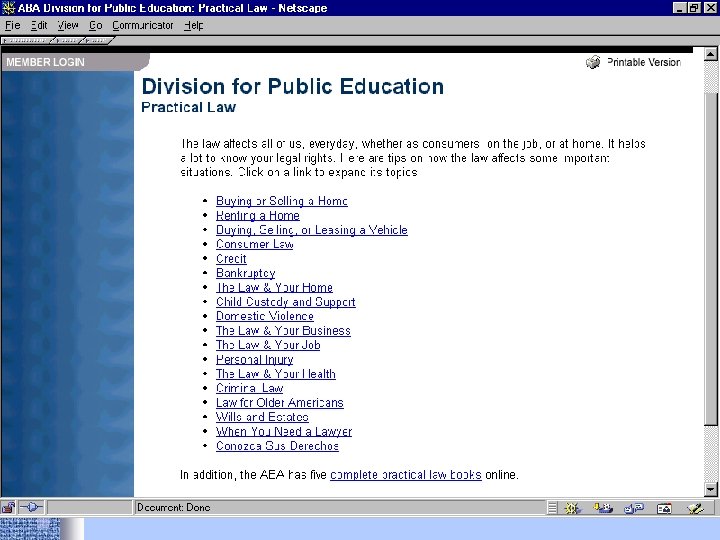
Task: Open the Inbox mailbox icon in component bar
Action: click(603, 508)
